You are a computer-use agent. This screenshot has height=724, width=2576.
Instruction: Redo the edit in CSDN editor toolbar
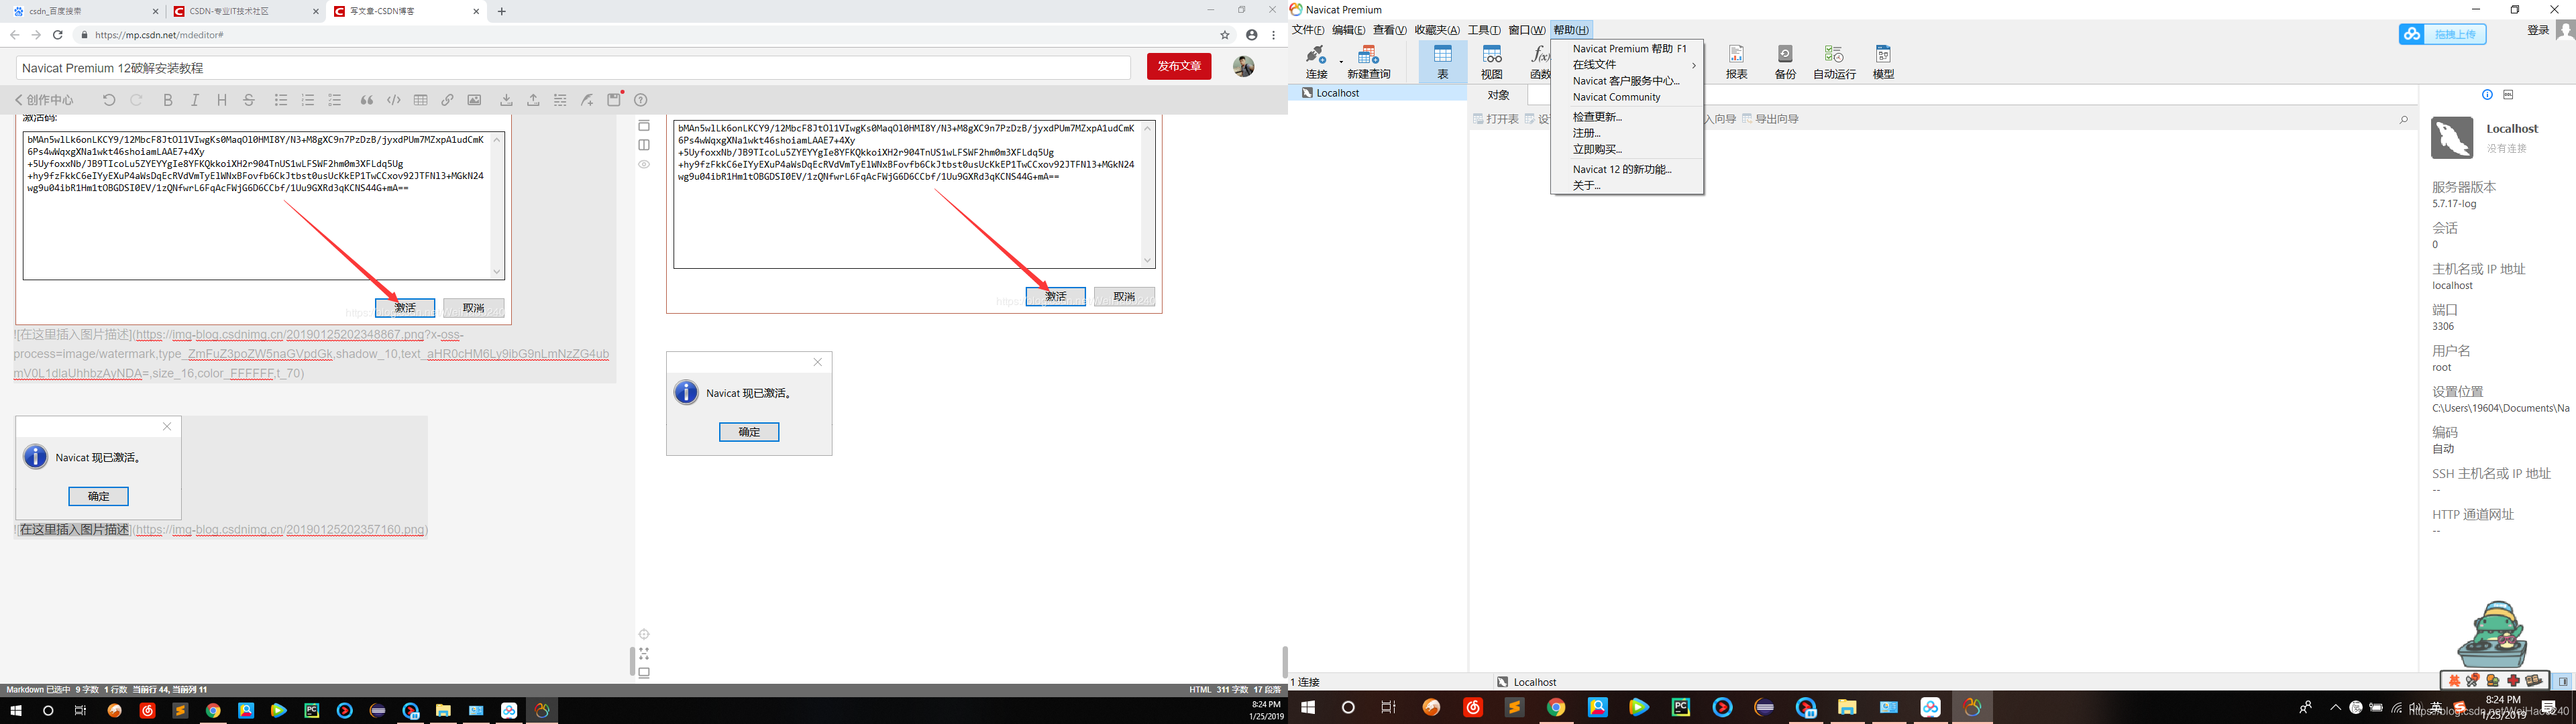[x=137, y=100]
